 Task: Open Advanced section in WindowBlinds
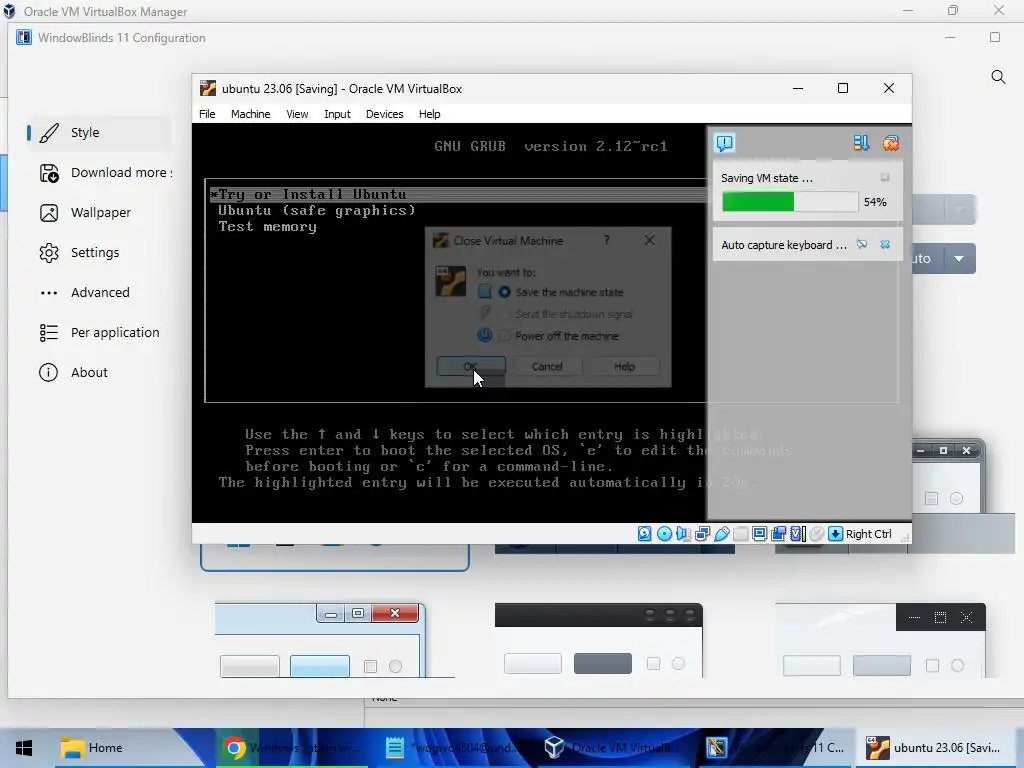tap(99, 292)
